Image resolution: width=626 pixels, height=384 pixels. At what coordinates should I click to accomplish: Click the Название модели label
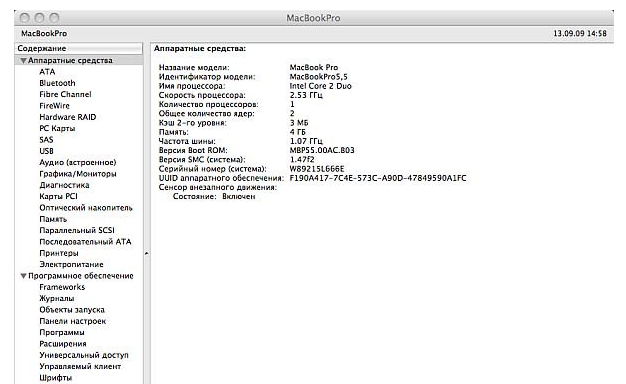(194, 67)
